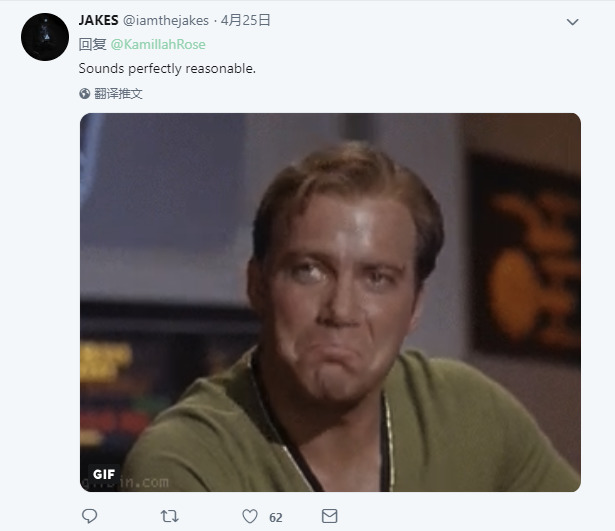
Task: Play the GIF of the man in green
Action: [330, 302]
